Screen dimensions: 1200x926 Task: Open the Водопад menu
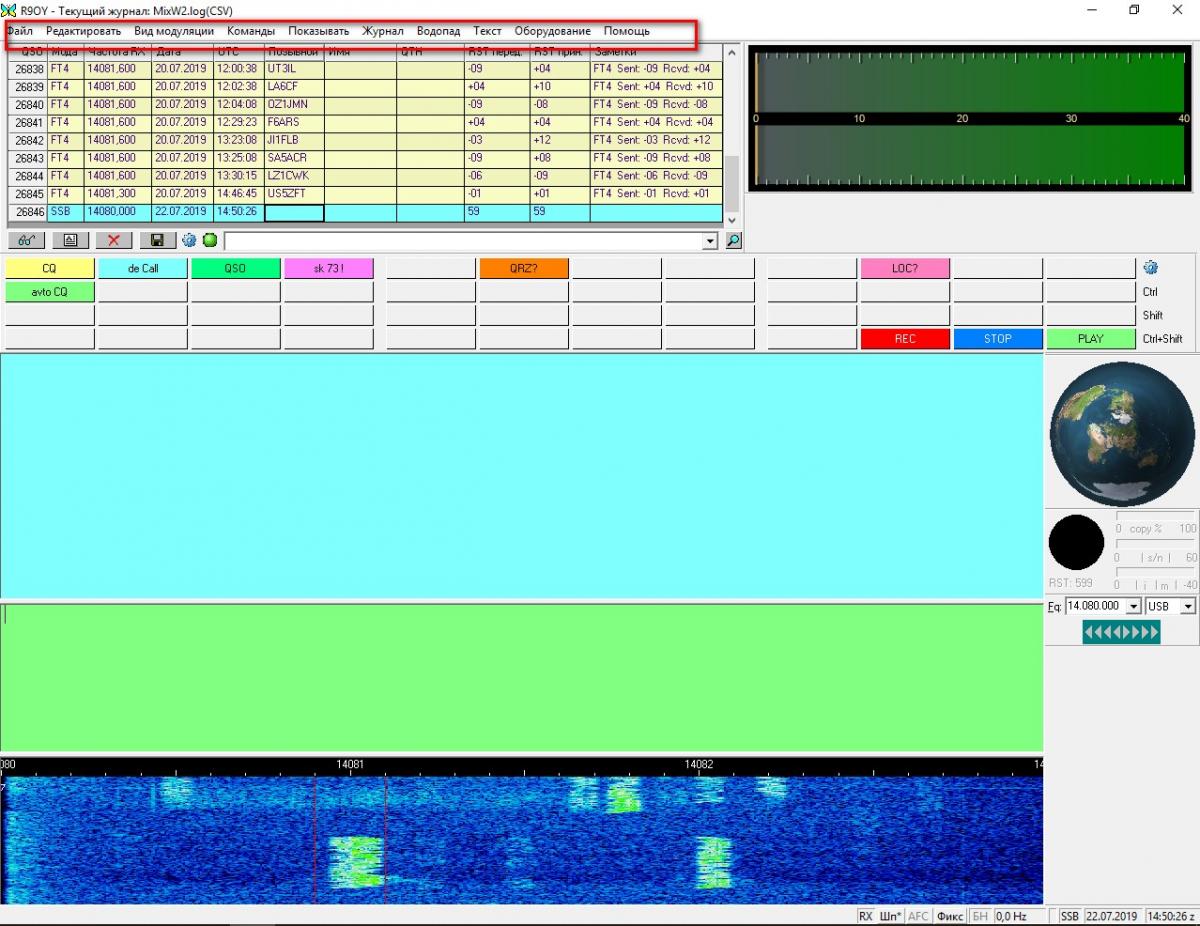pos(438,31)
